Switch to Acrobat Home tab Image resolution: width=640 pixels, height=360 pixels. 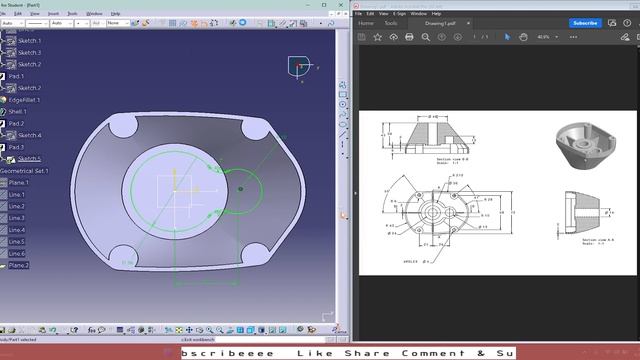coord(366,23)
